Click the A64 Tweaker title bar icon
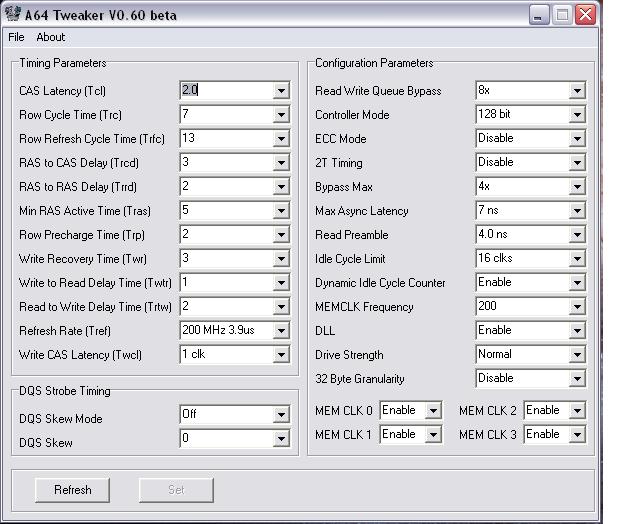 coord(13,13)
